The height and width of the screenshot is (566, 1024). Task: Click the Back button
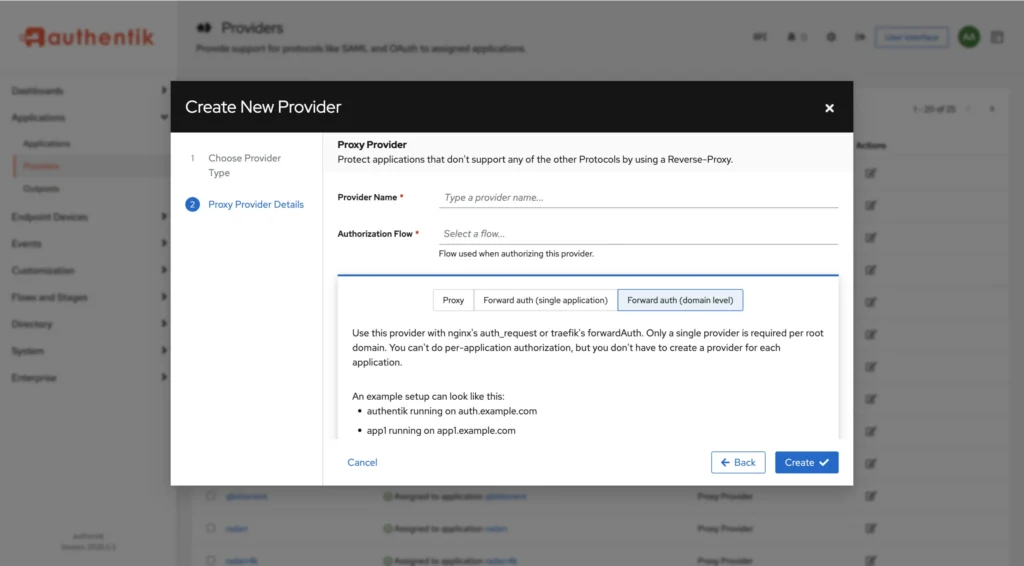click(738, 462)
